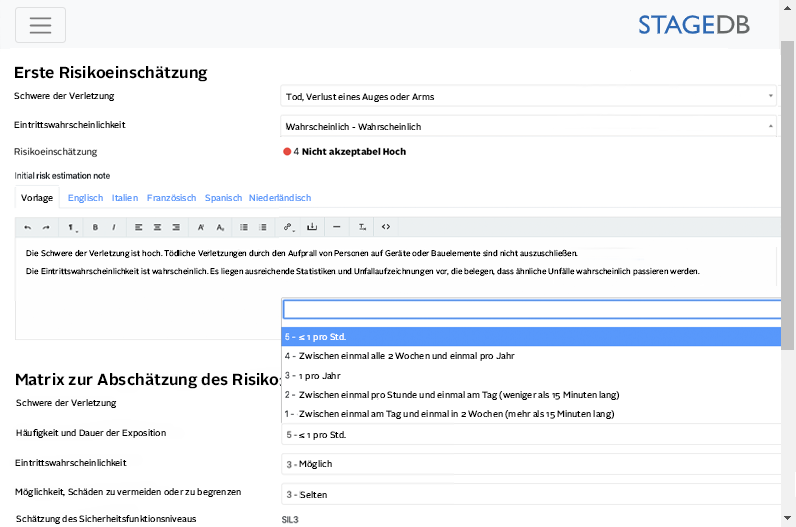Viewport: 796px width, 527px height.
Task: Insert a horizontal line in the editor
Action: (x=336, y=227)
